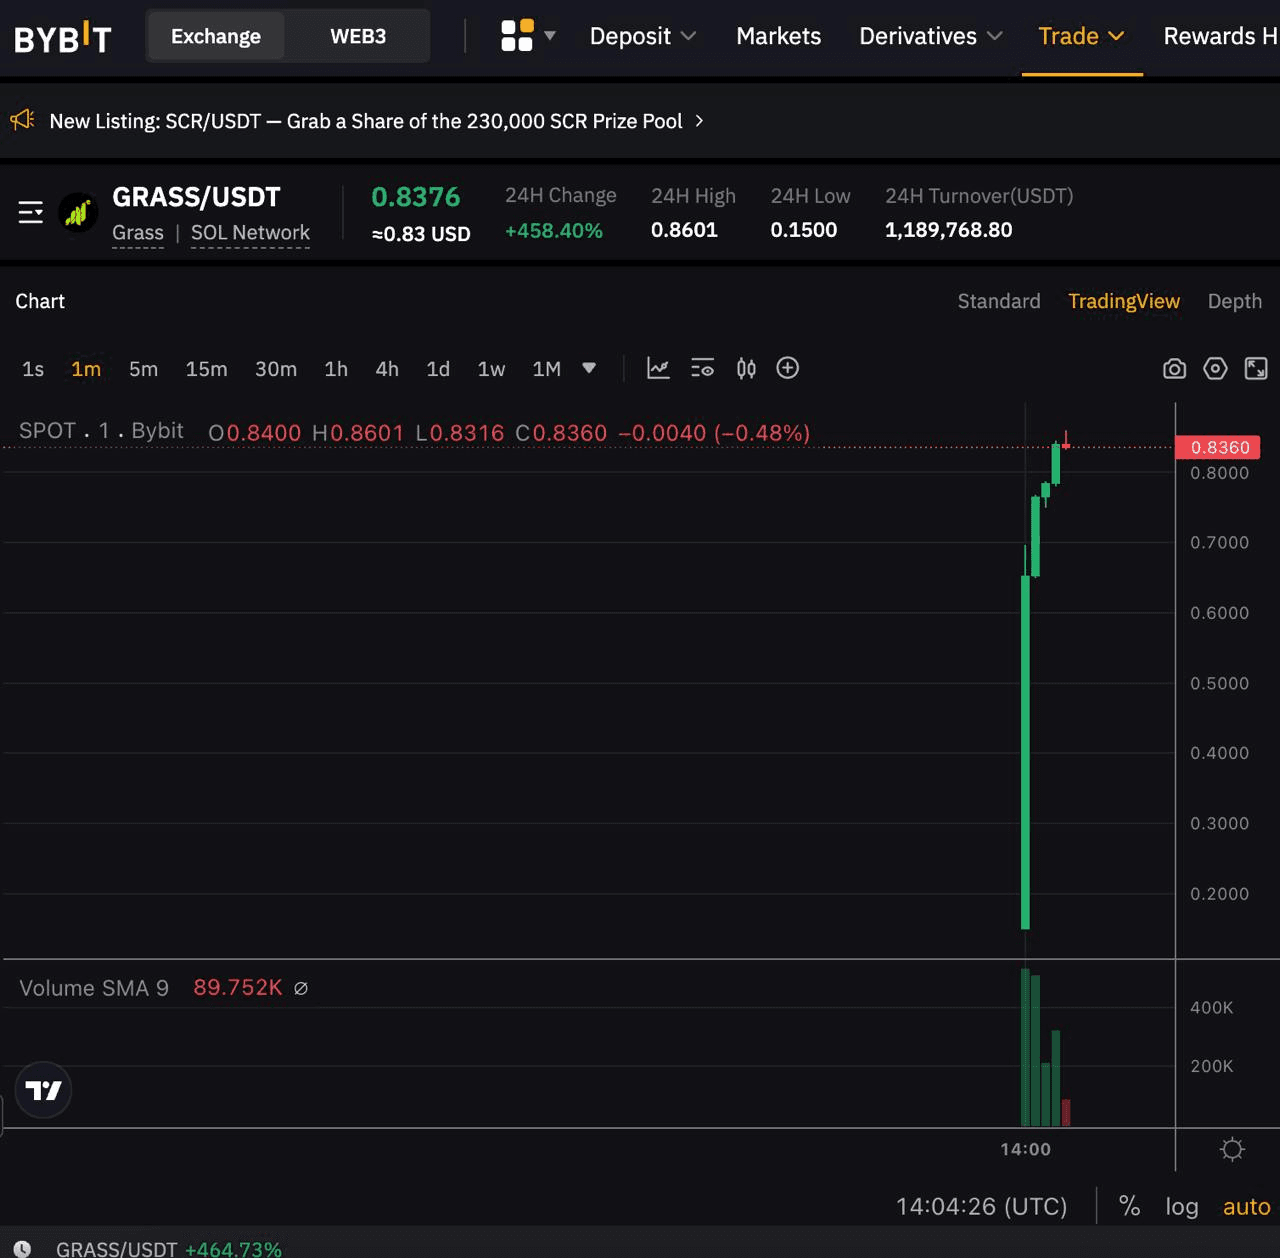The width and height of the screenshot is (1280, 1258).
Task: Click the GRASS token logo
Action: (x=78, y=212)
